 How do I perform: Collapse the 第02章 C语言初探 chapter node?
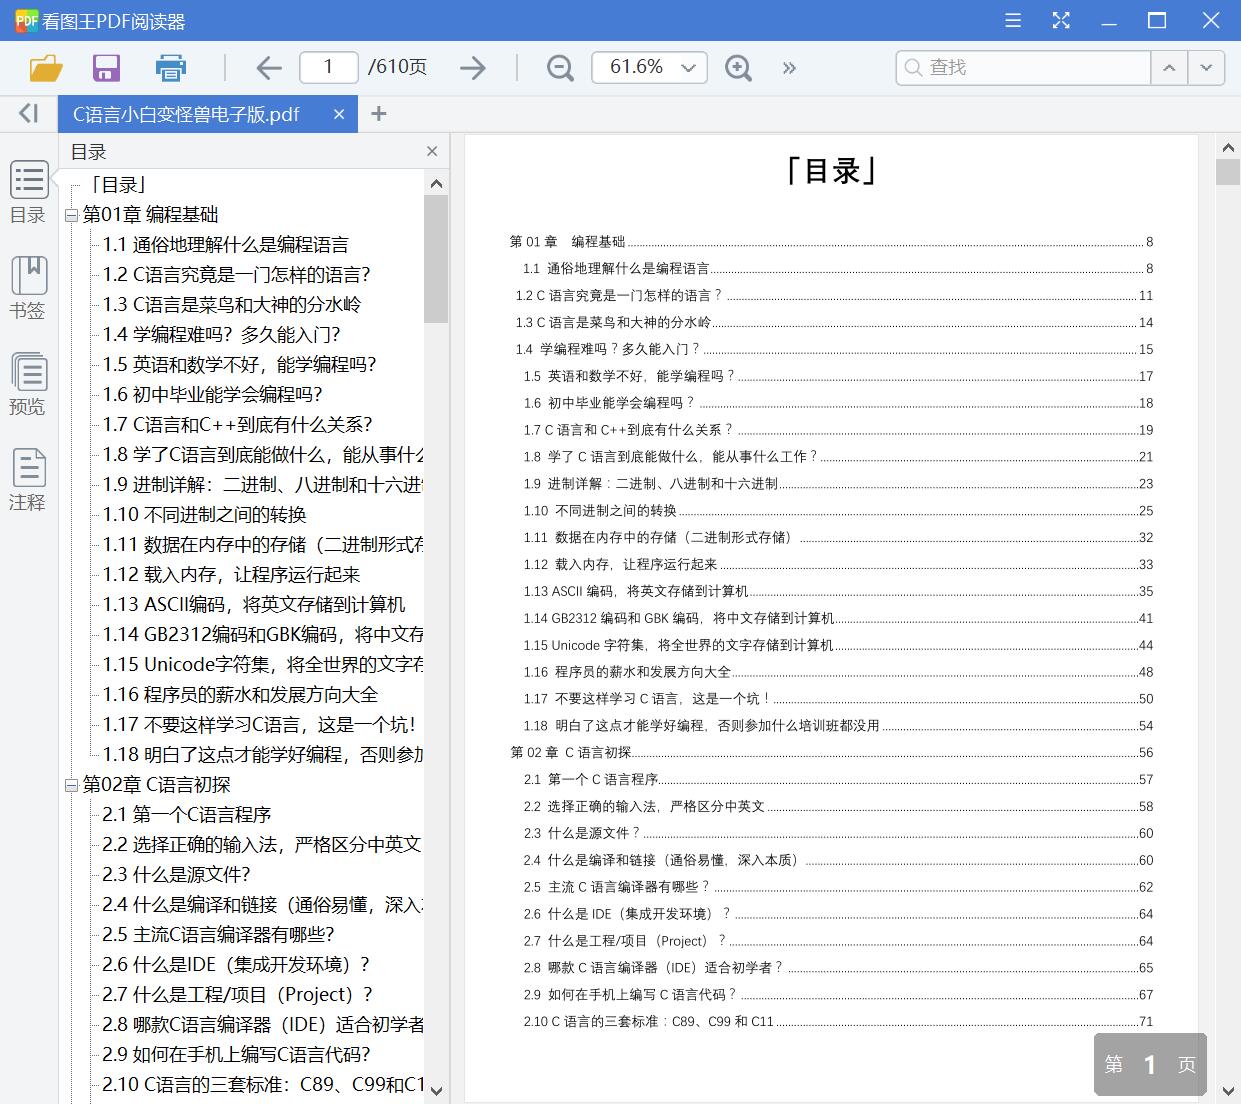coord(70,785)
